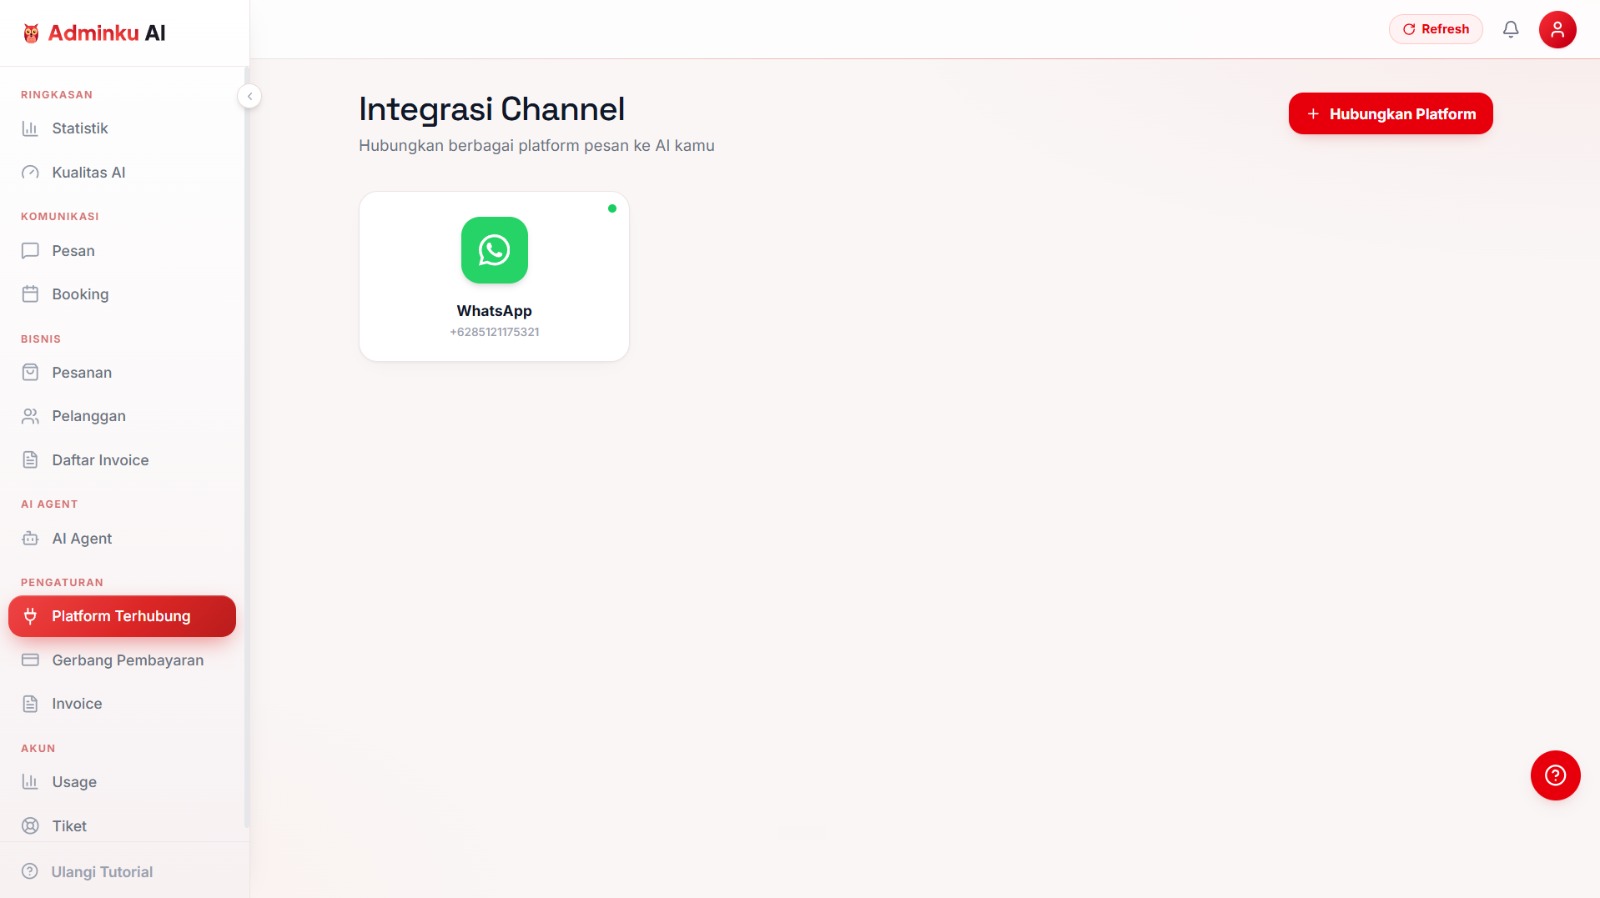Select the Pelanggan users icon
This screenshot has height=898, width=1600.
click(x=30, y=416)
